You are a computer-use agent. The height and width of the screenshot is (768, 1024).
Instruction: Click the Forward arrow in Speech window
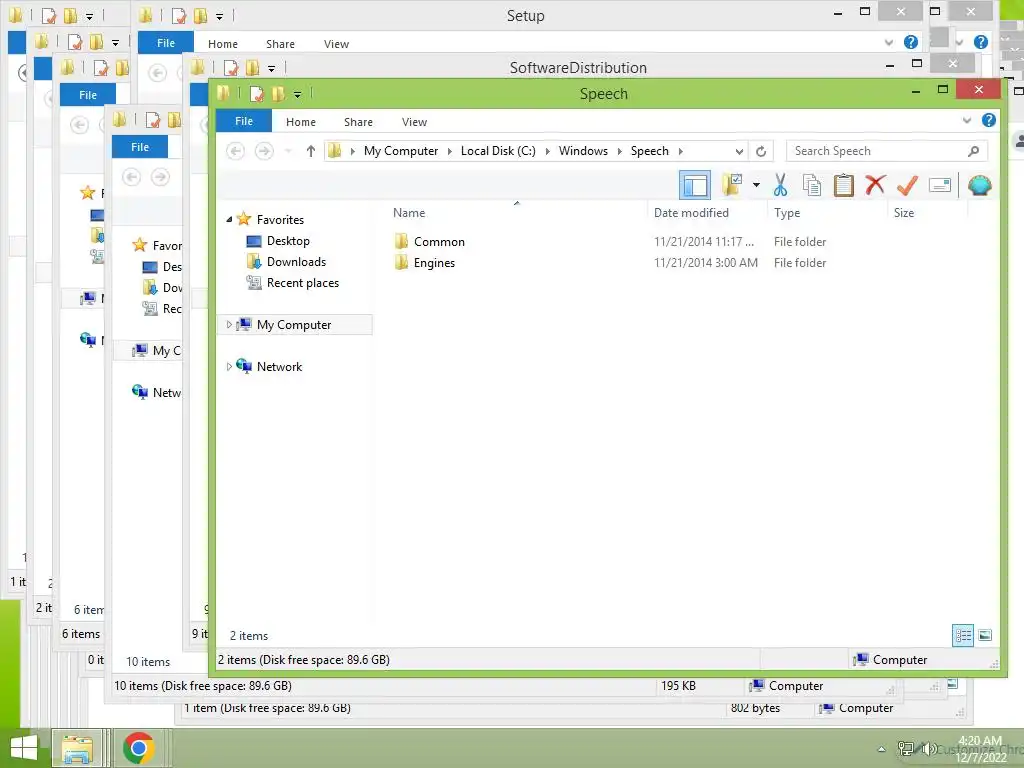tap(264, 151)
